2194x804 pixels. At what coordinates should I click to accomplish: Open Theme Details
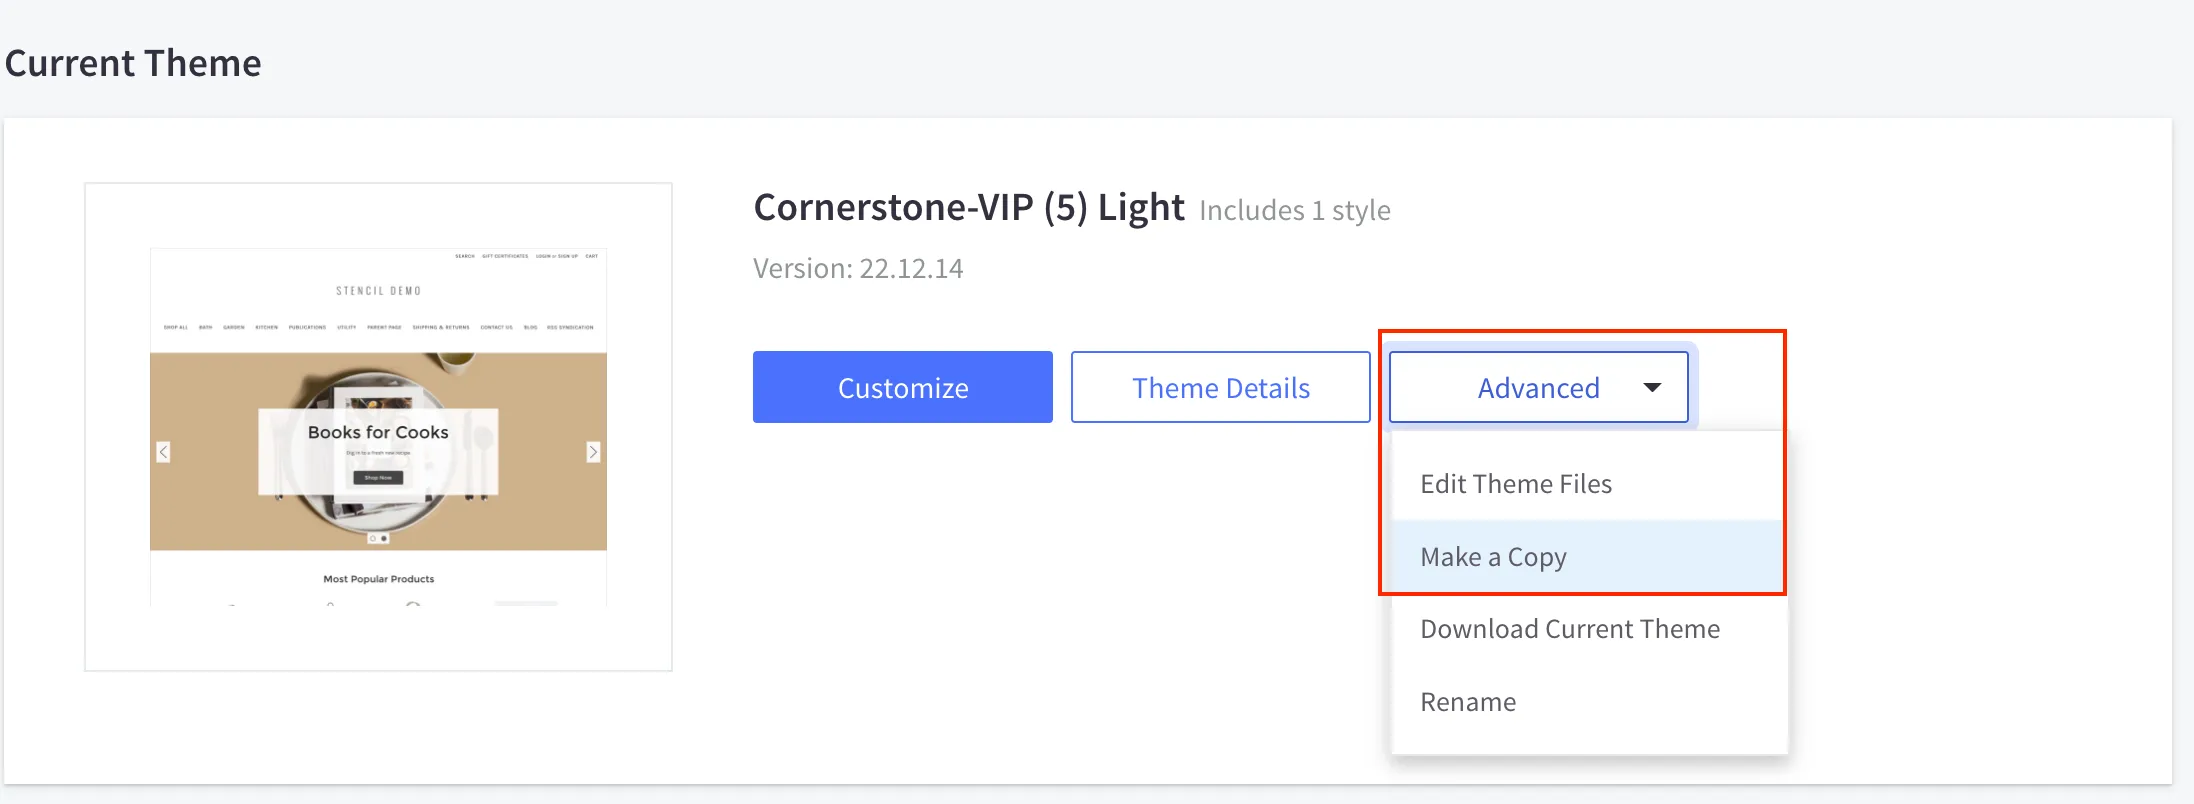pos(1220,387)
